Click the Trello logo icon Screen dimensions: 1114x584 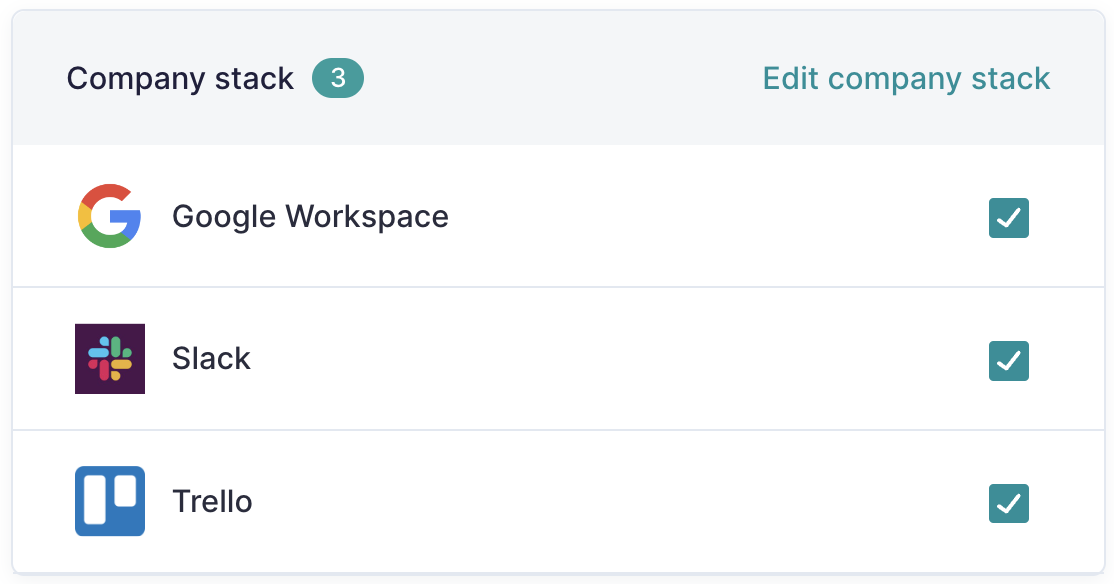(x=110, y=501)
